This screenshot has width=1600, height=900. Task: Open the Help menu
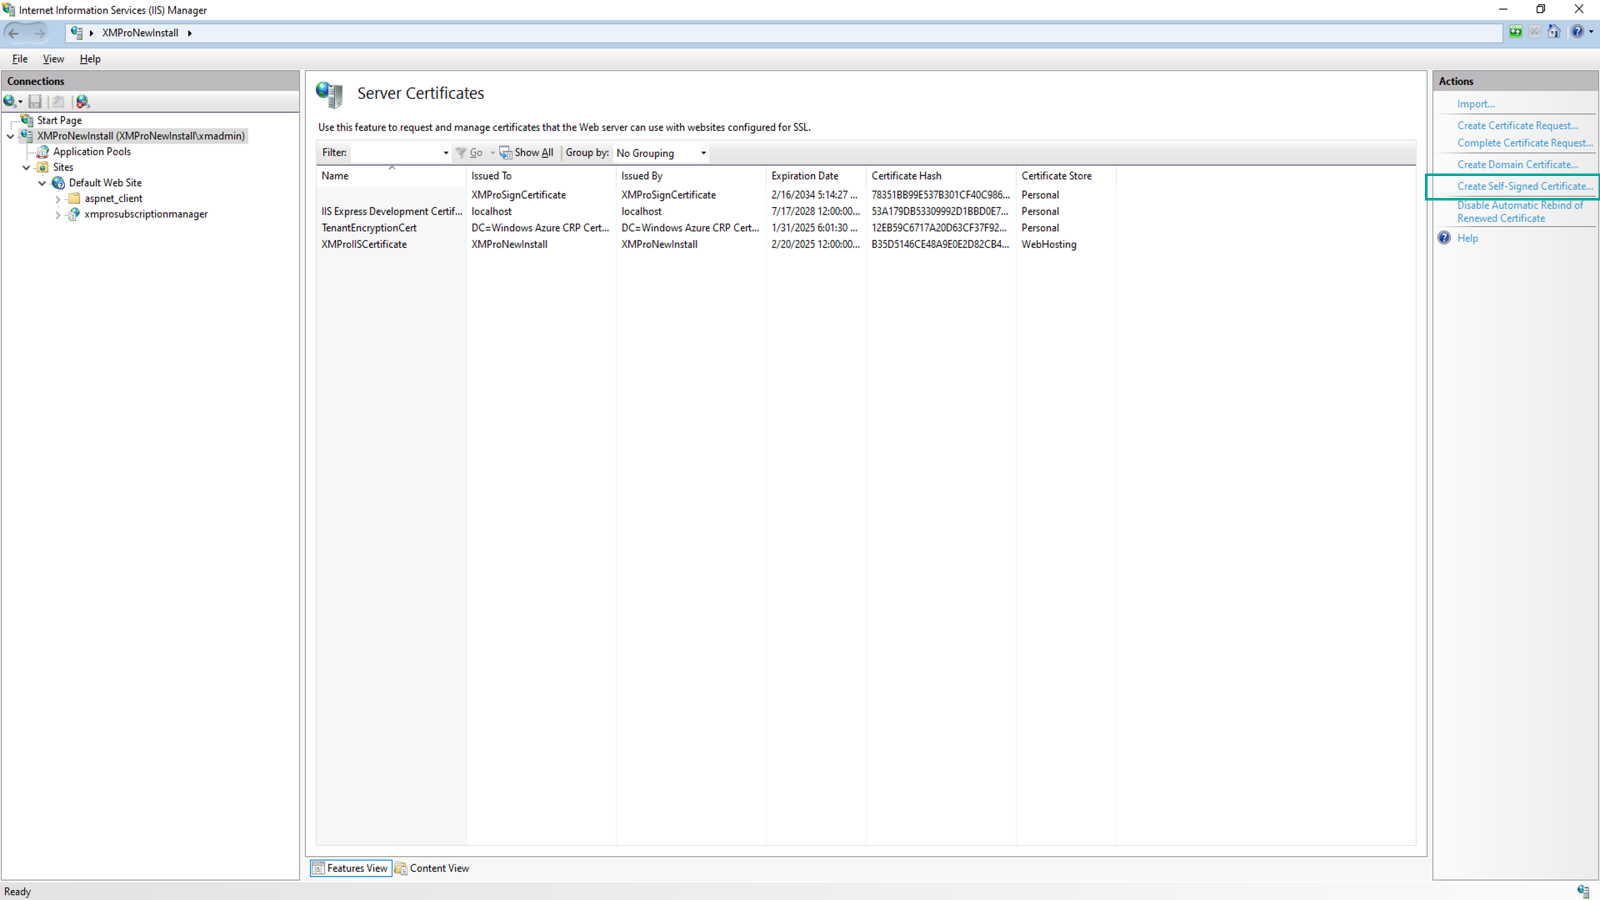pyautogui.click(x=90, y=59)
